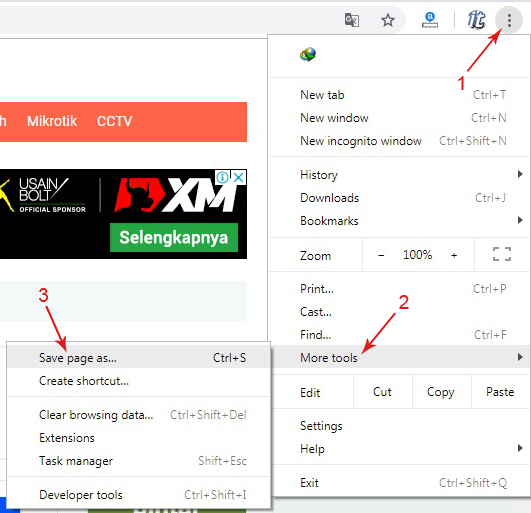The width and height of the screenshot is (531, 513).
Task: Open Task manager from the submenu
Action: [139, 461]
